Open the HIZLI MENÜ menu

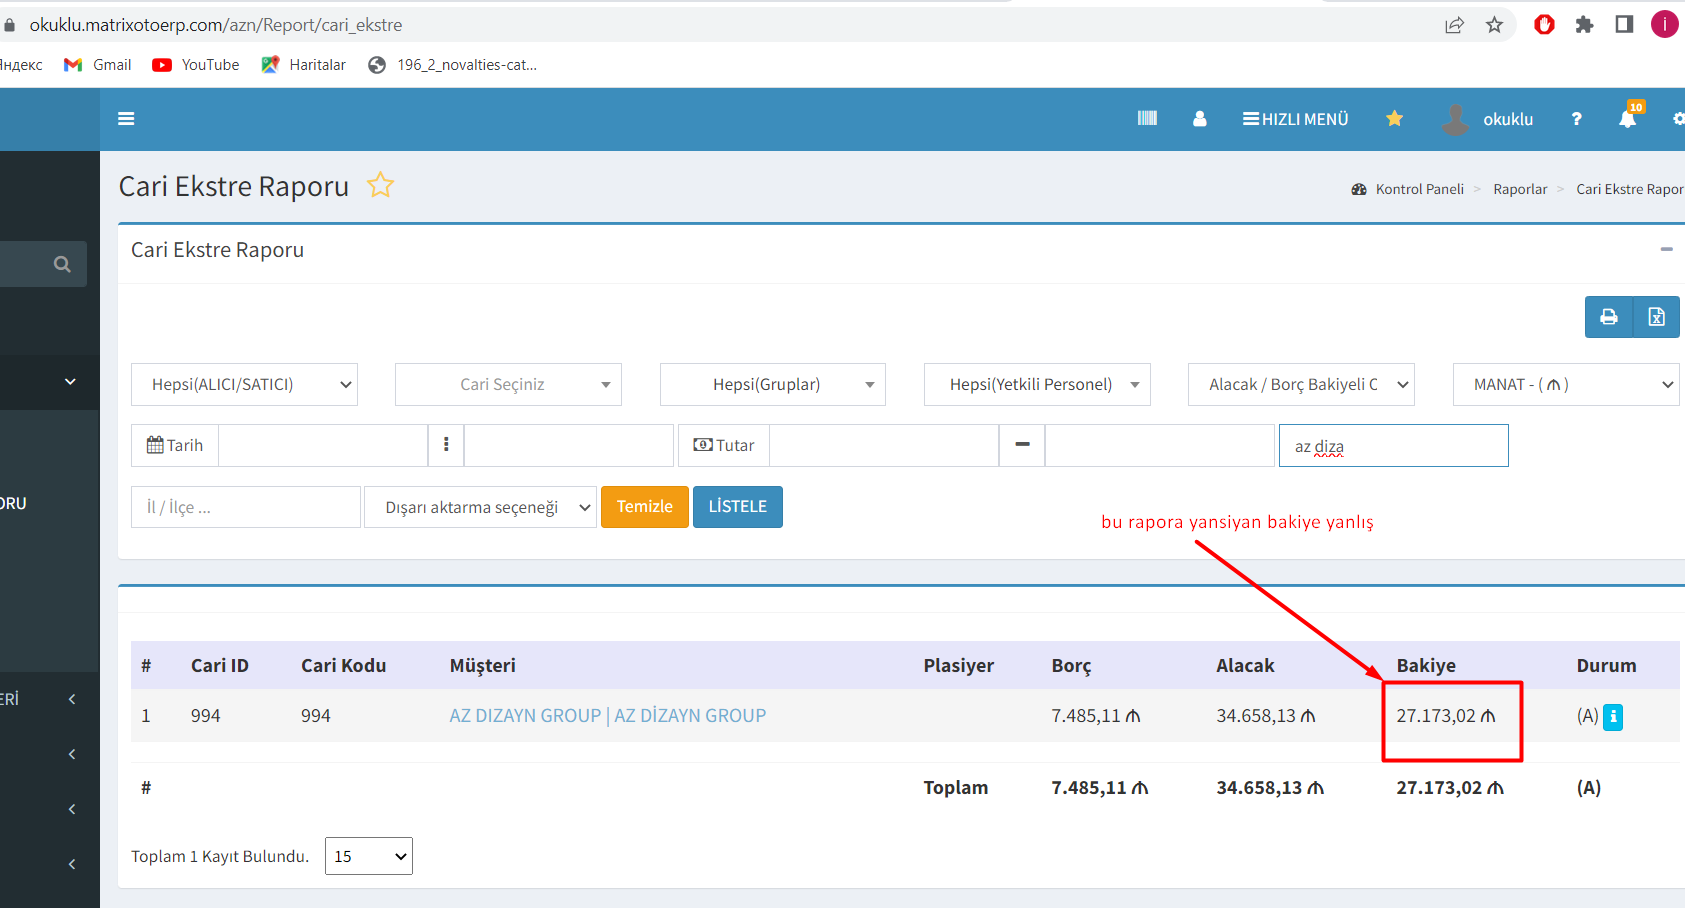pyautogui.click(x=1295, y=119)
